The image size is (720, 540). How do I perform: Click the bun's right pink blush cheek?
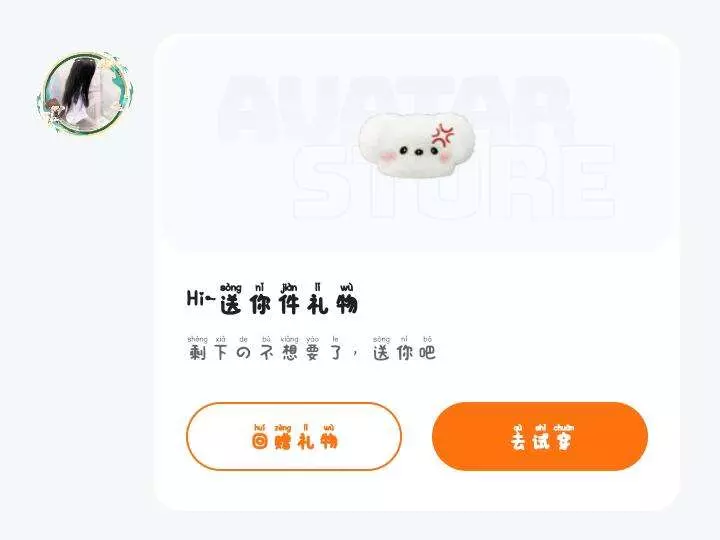pyautogui.click(x=445, y=158)
